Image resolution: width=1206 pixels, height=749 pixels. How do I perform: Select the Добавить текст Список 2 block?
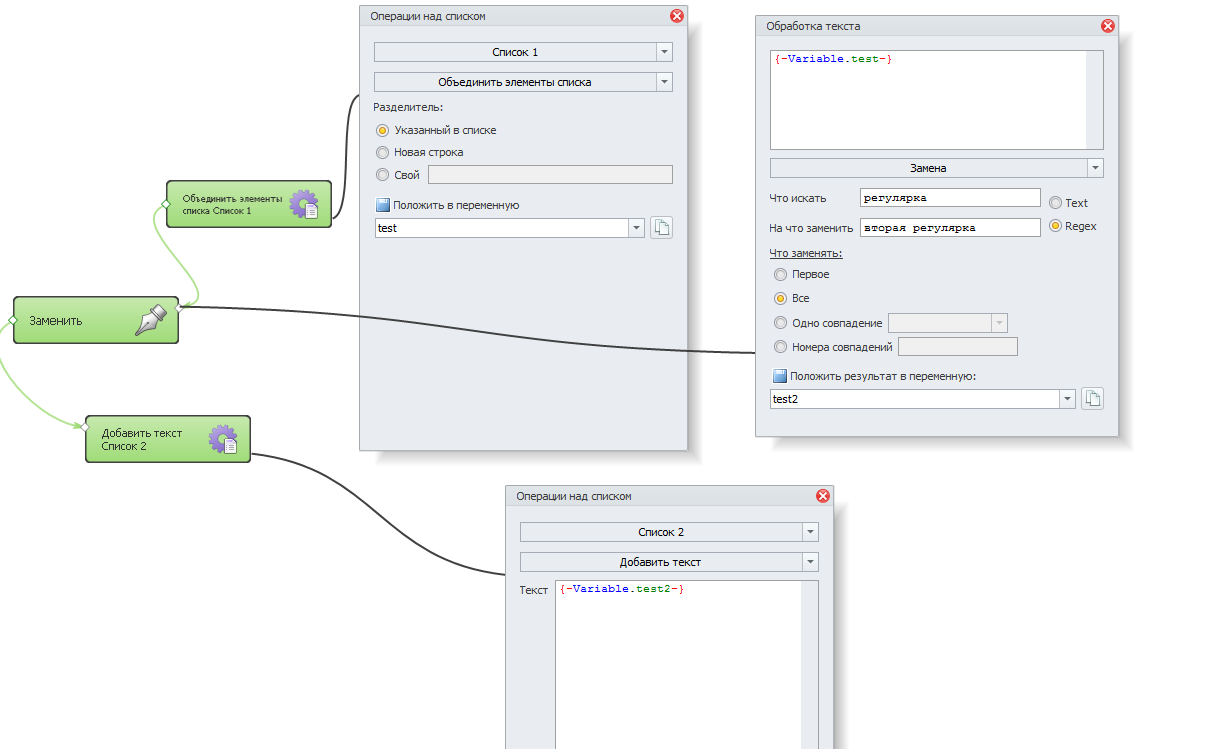coord(167,439)
